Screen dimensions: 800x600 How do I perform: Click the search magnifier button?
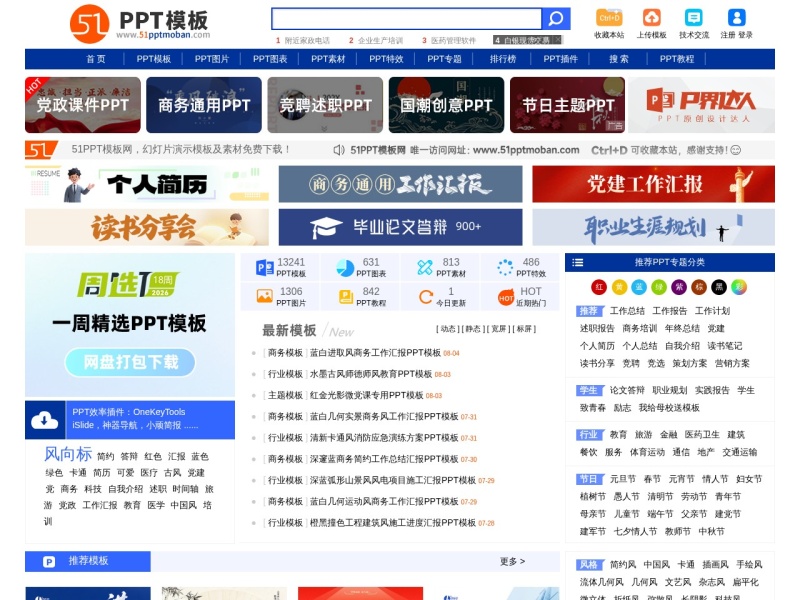(x=556, y=19)
